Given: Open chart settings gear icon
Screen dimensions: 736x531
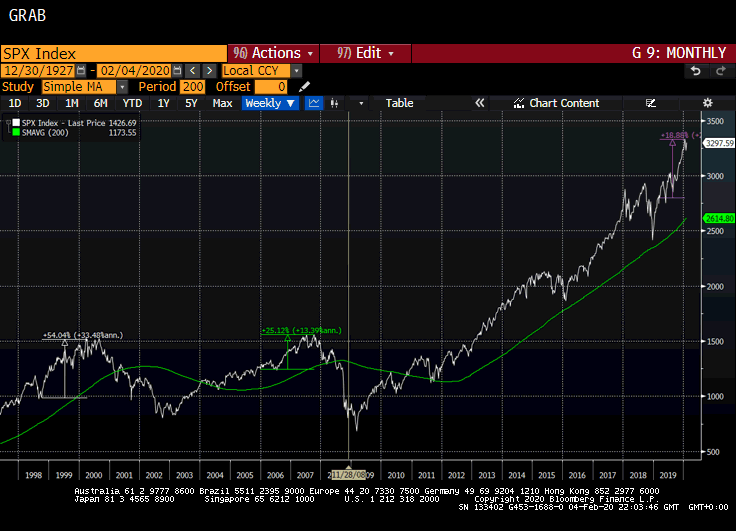Looking at the screenshot, I should click(707, 103).
